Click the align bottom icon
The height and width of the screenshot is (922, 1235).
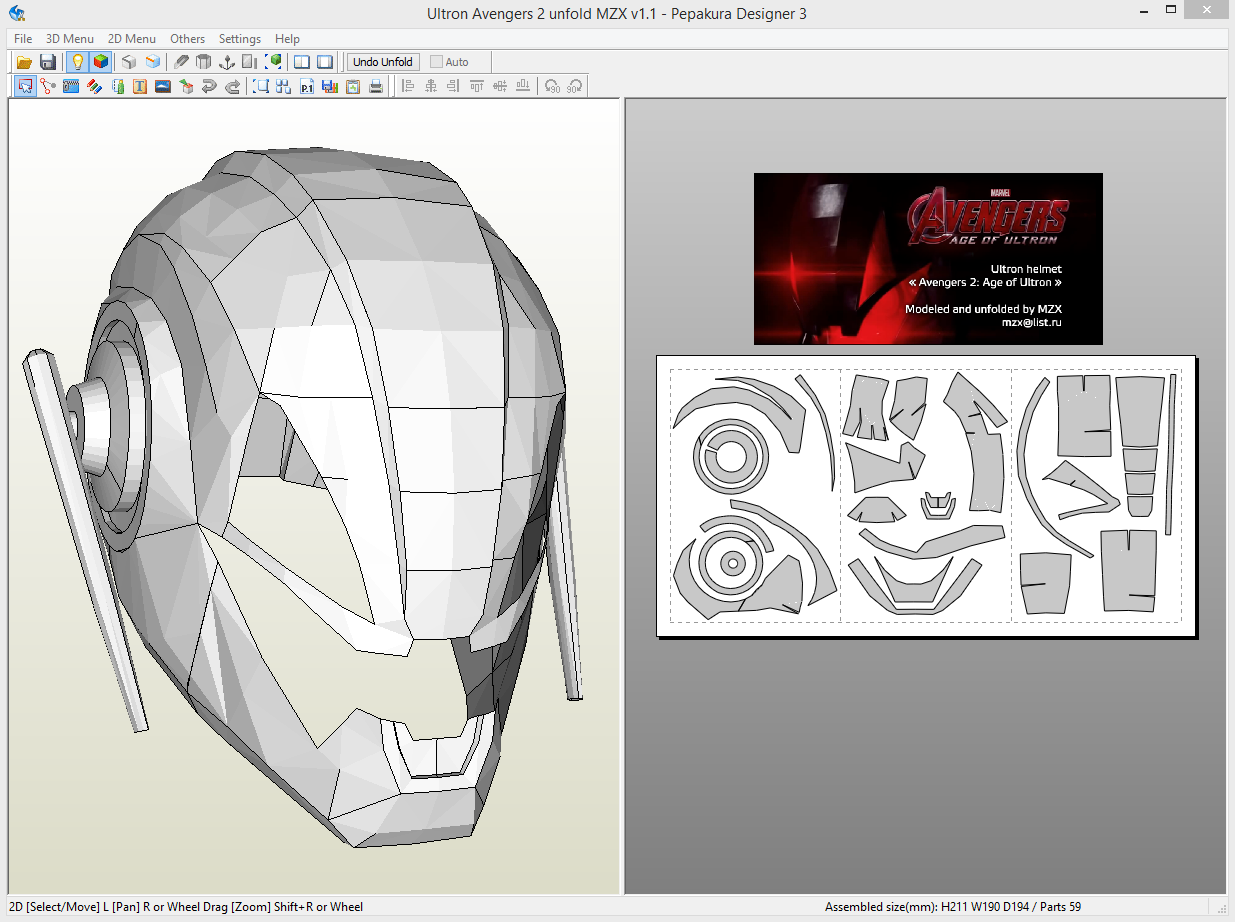[x=523, y=86]
